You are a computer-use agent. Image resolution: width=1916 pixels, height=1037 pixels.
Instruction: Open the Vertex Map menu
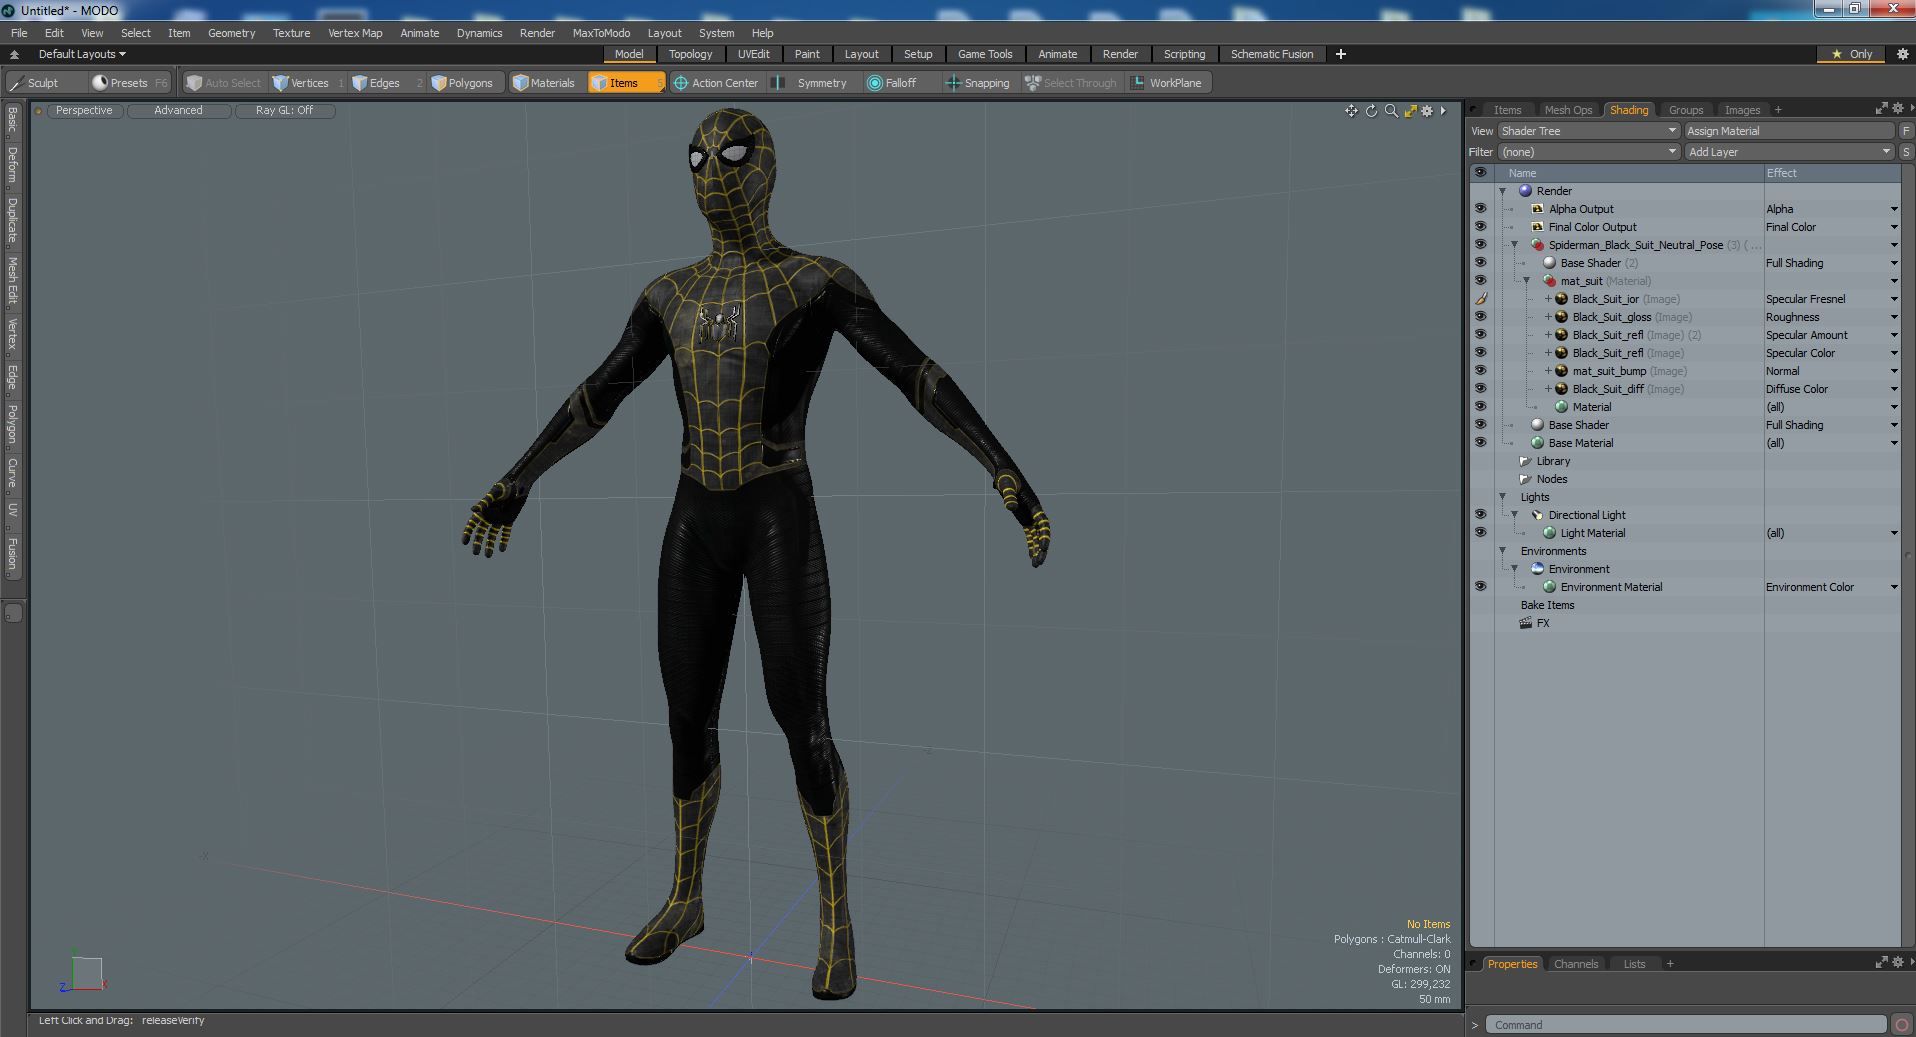(x=355, y=33)
